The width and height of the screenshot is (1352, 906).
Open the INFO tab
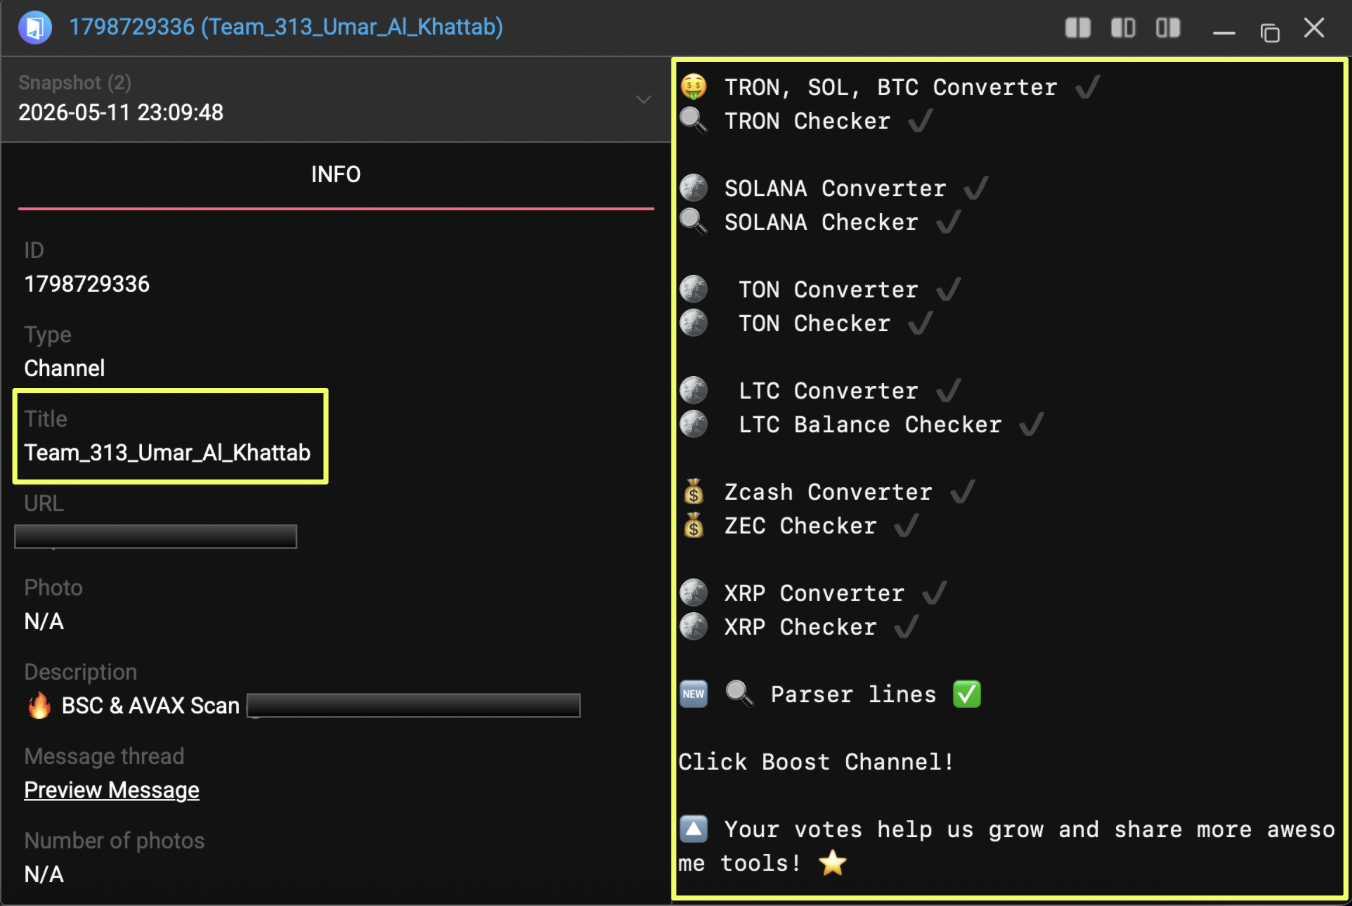tap(336, 174)
